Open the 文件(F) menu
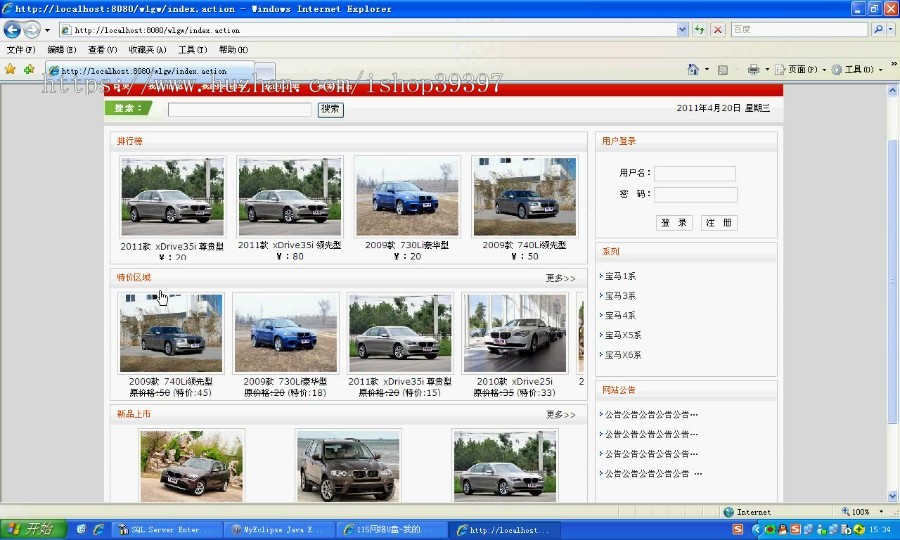900x540 pixels. coord(21,50)
